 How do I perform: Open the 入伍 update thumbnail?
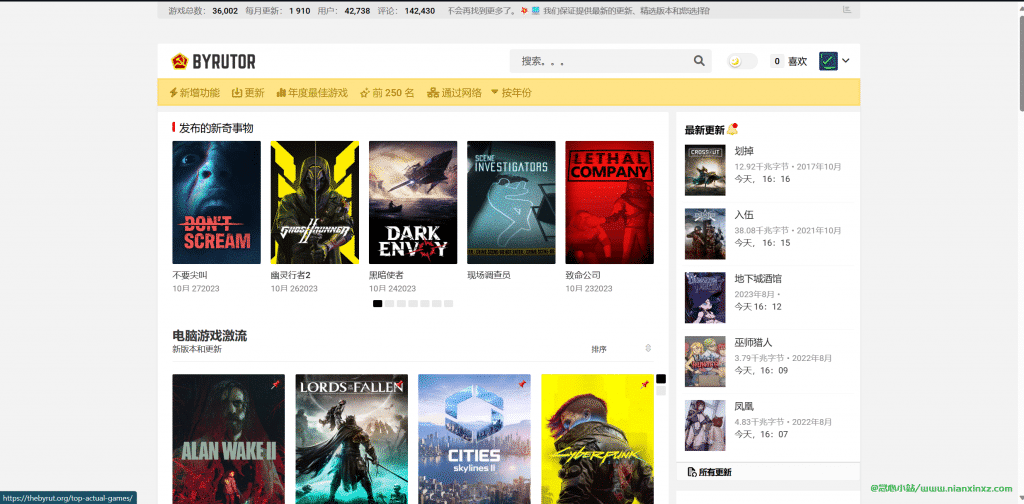pos(705,234)
